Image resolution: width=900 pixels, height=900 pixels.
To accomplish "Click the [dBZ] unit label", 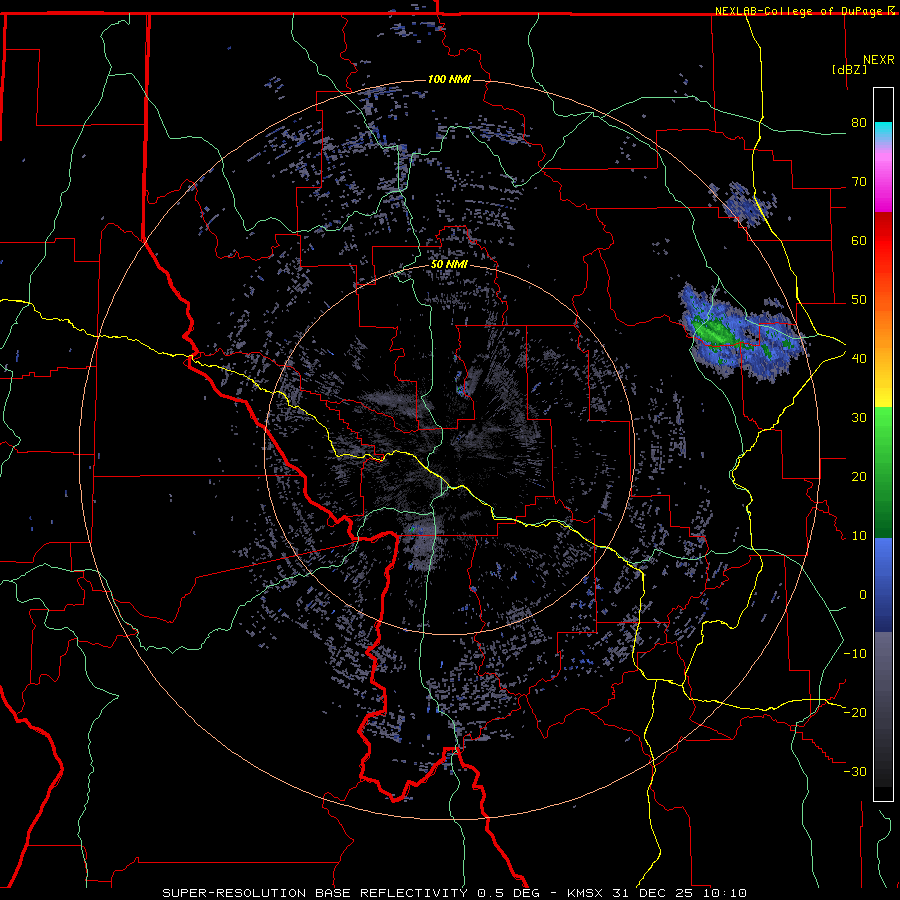I will coord(849,70).
